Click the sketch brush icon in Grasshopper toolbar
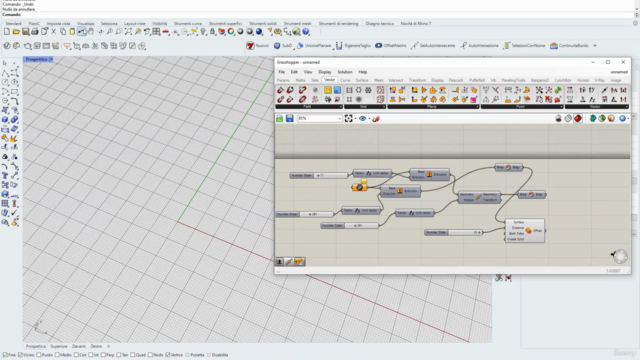 pyautogui.click(x=376, y=118)
